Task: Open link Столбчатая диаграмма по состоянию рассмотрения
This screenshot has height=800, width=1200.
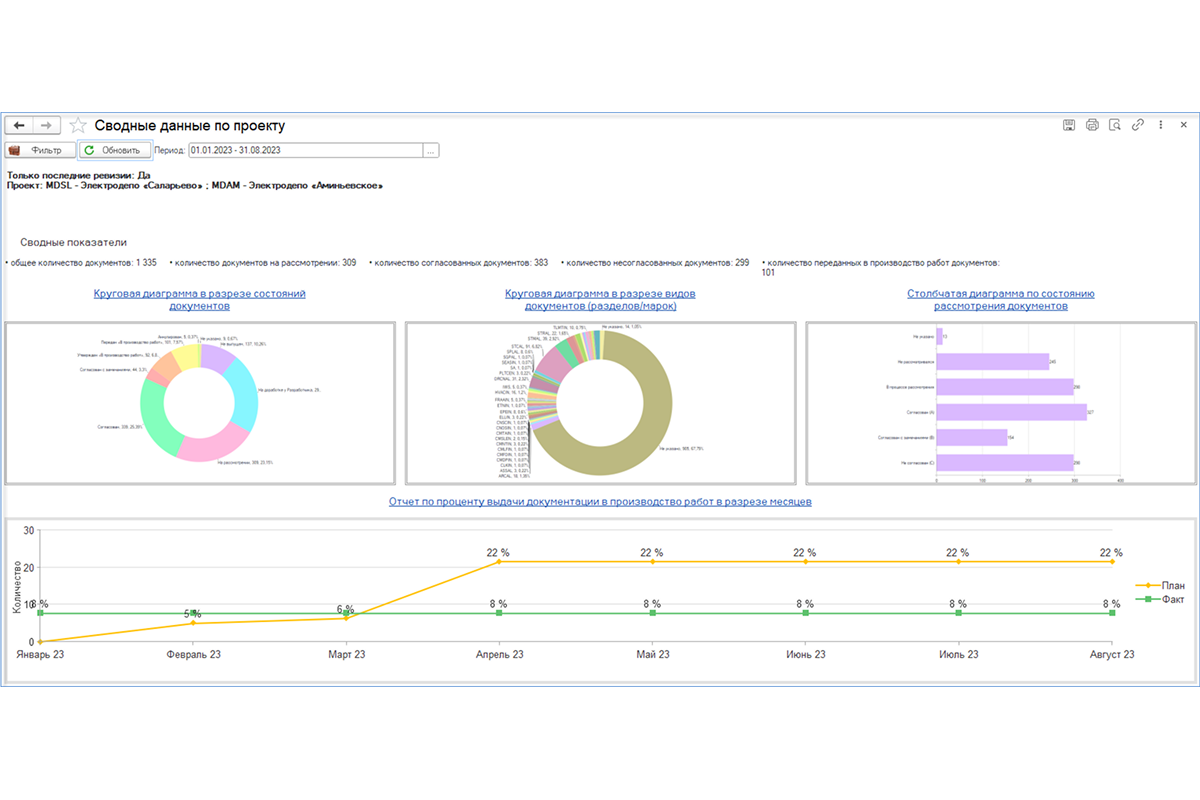Action: click(x=1001, y=300)
